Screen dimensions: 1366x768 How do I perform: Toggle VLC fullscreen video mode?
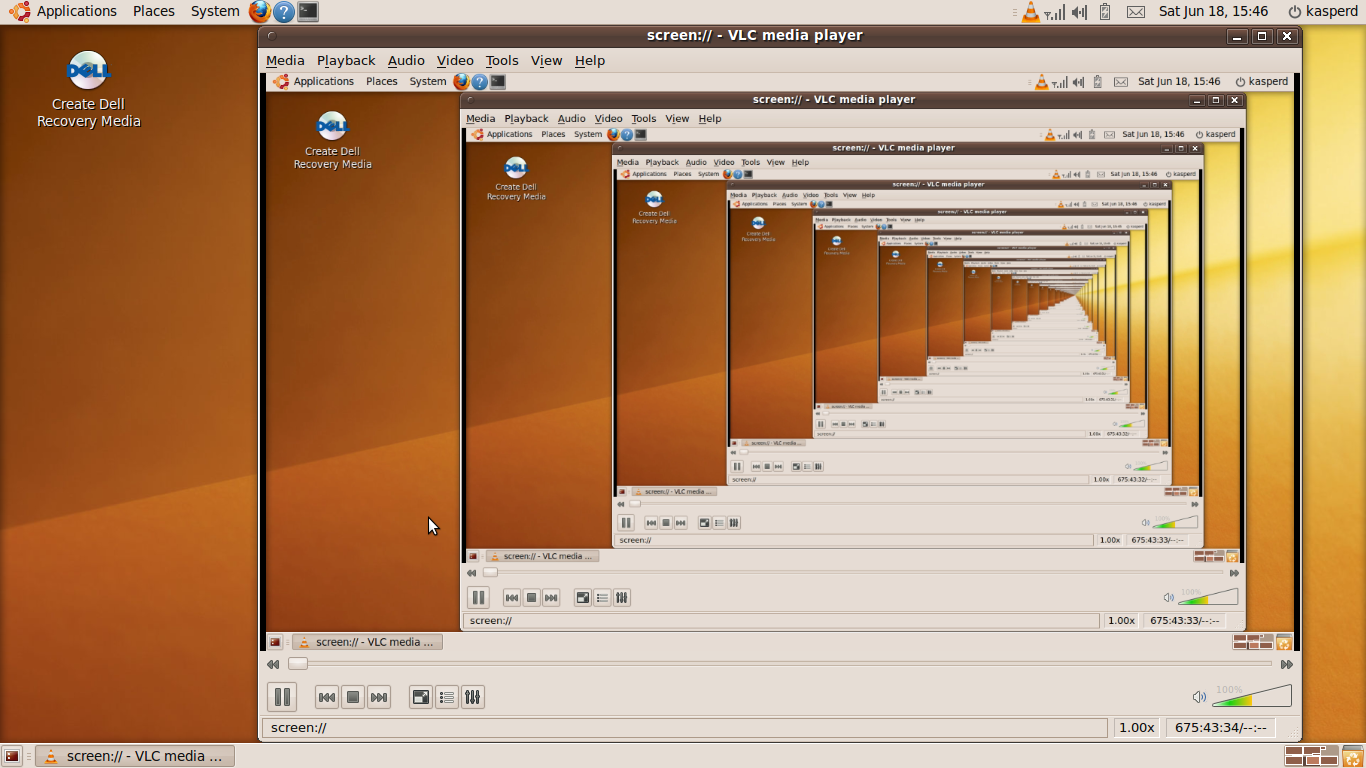click(x=421, y=697)
